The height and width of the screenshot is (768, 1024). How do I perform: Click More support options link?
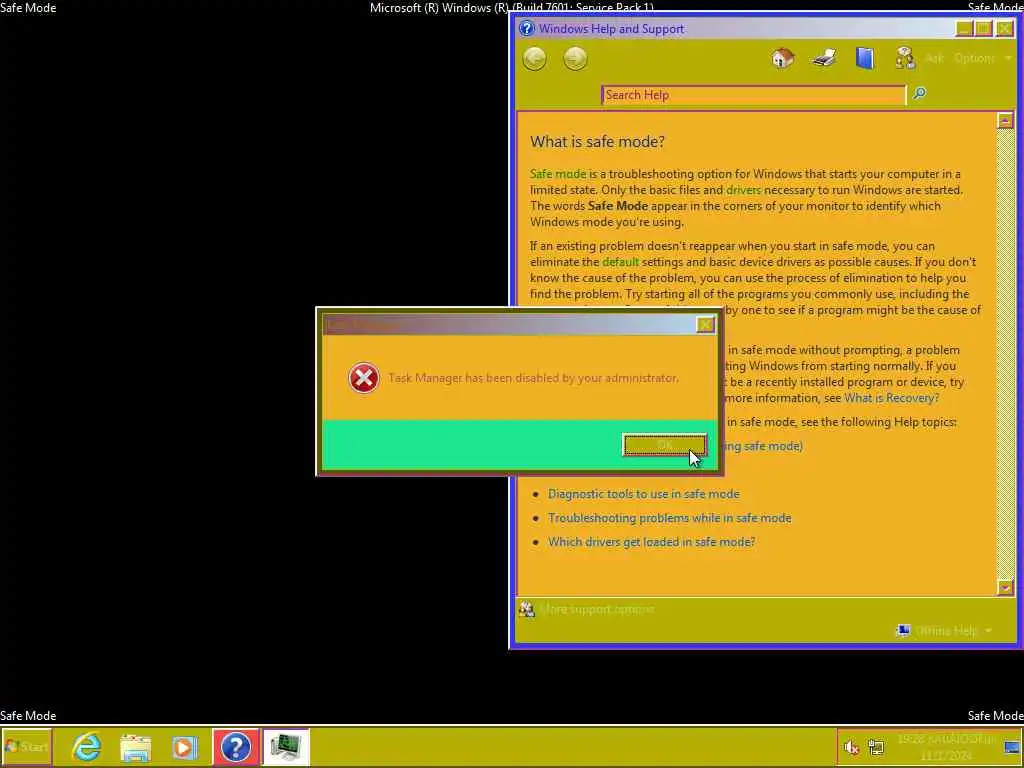[597, 609]
